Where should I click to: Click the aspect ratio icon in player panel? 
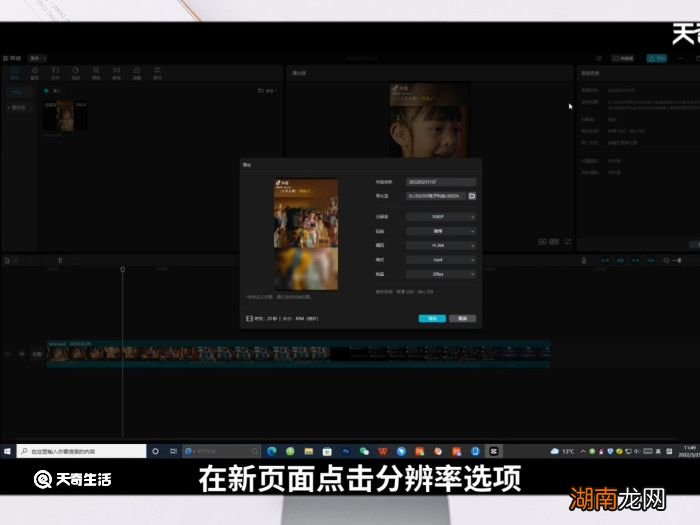click(x=554, y=242)
